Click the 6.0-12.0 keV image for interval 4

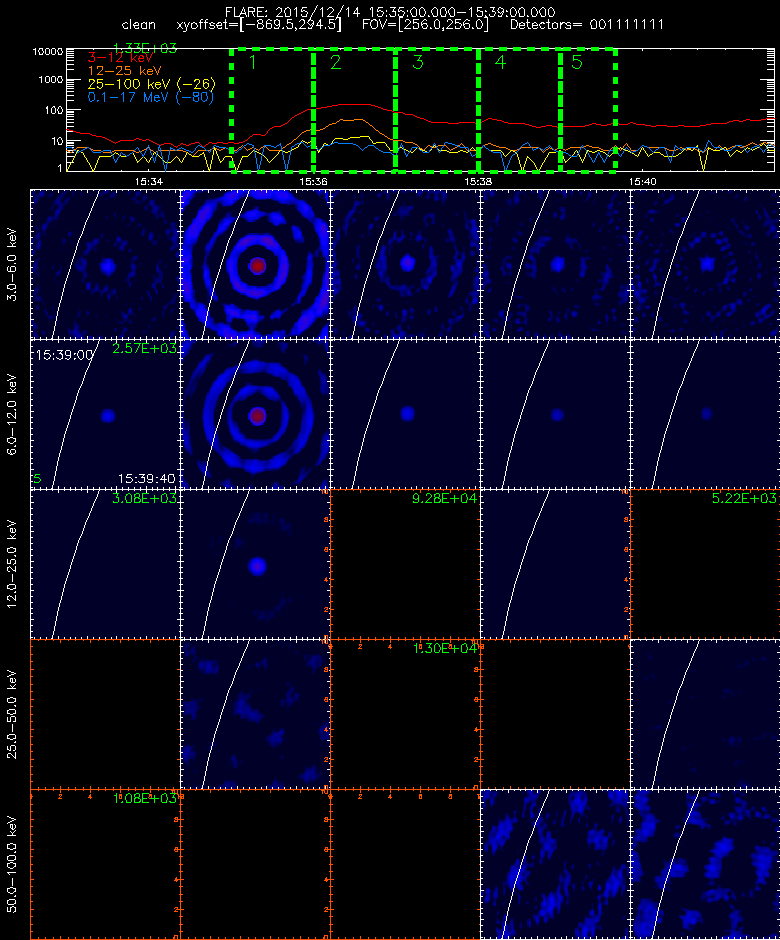[555, 414]
